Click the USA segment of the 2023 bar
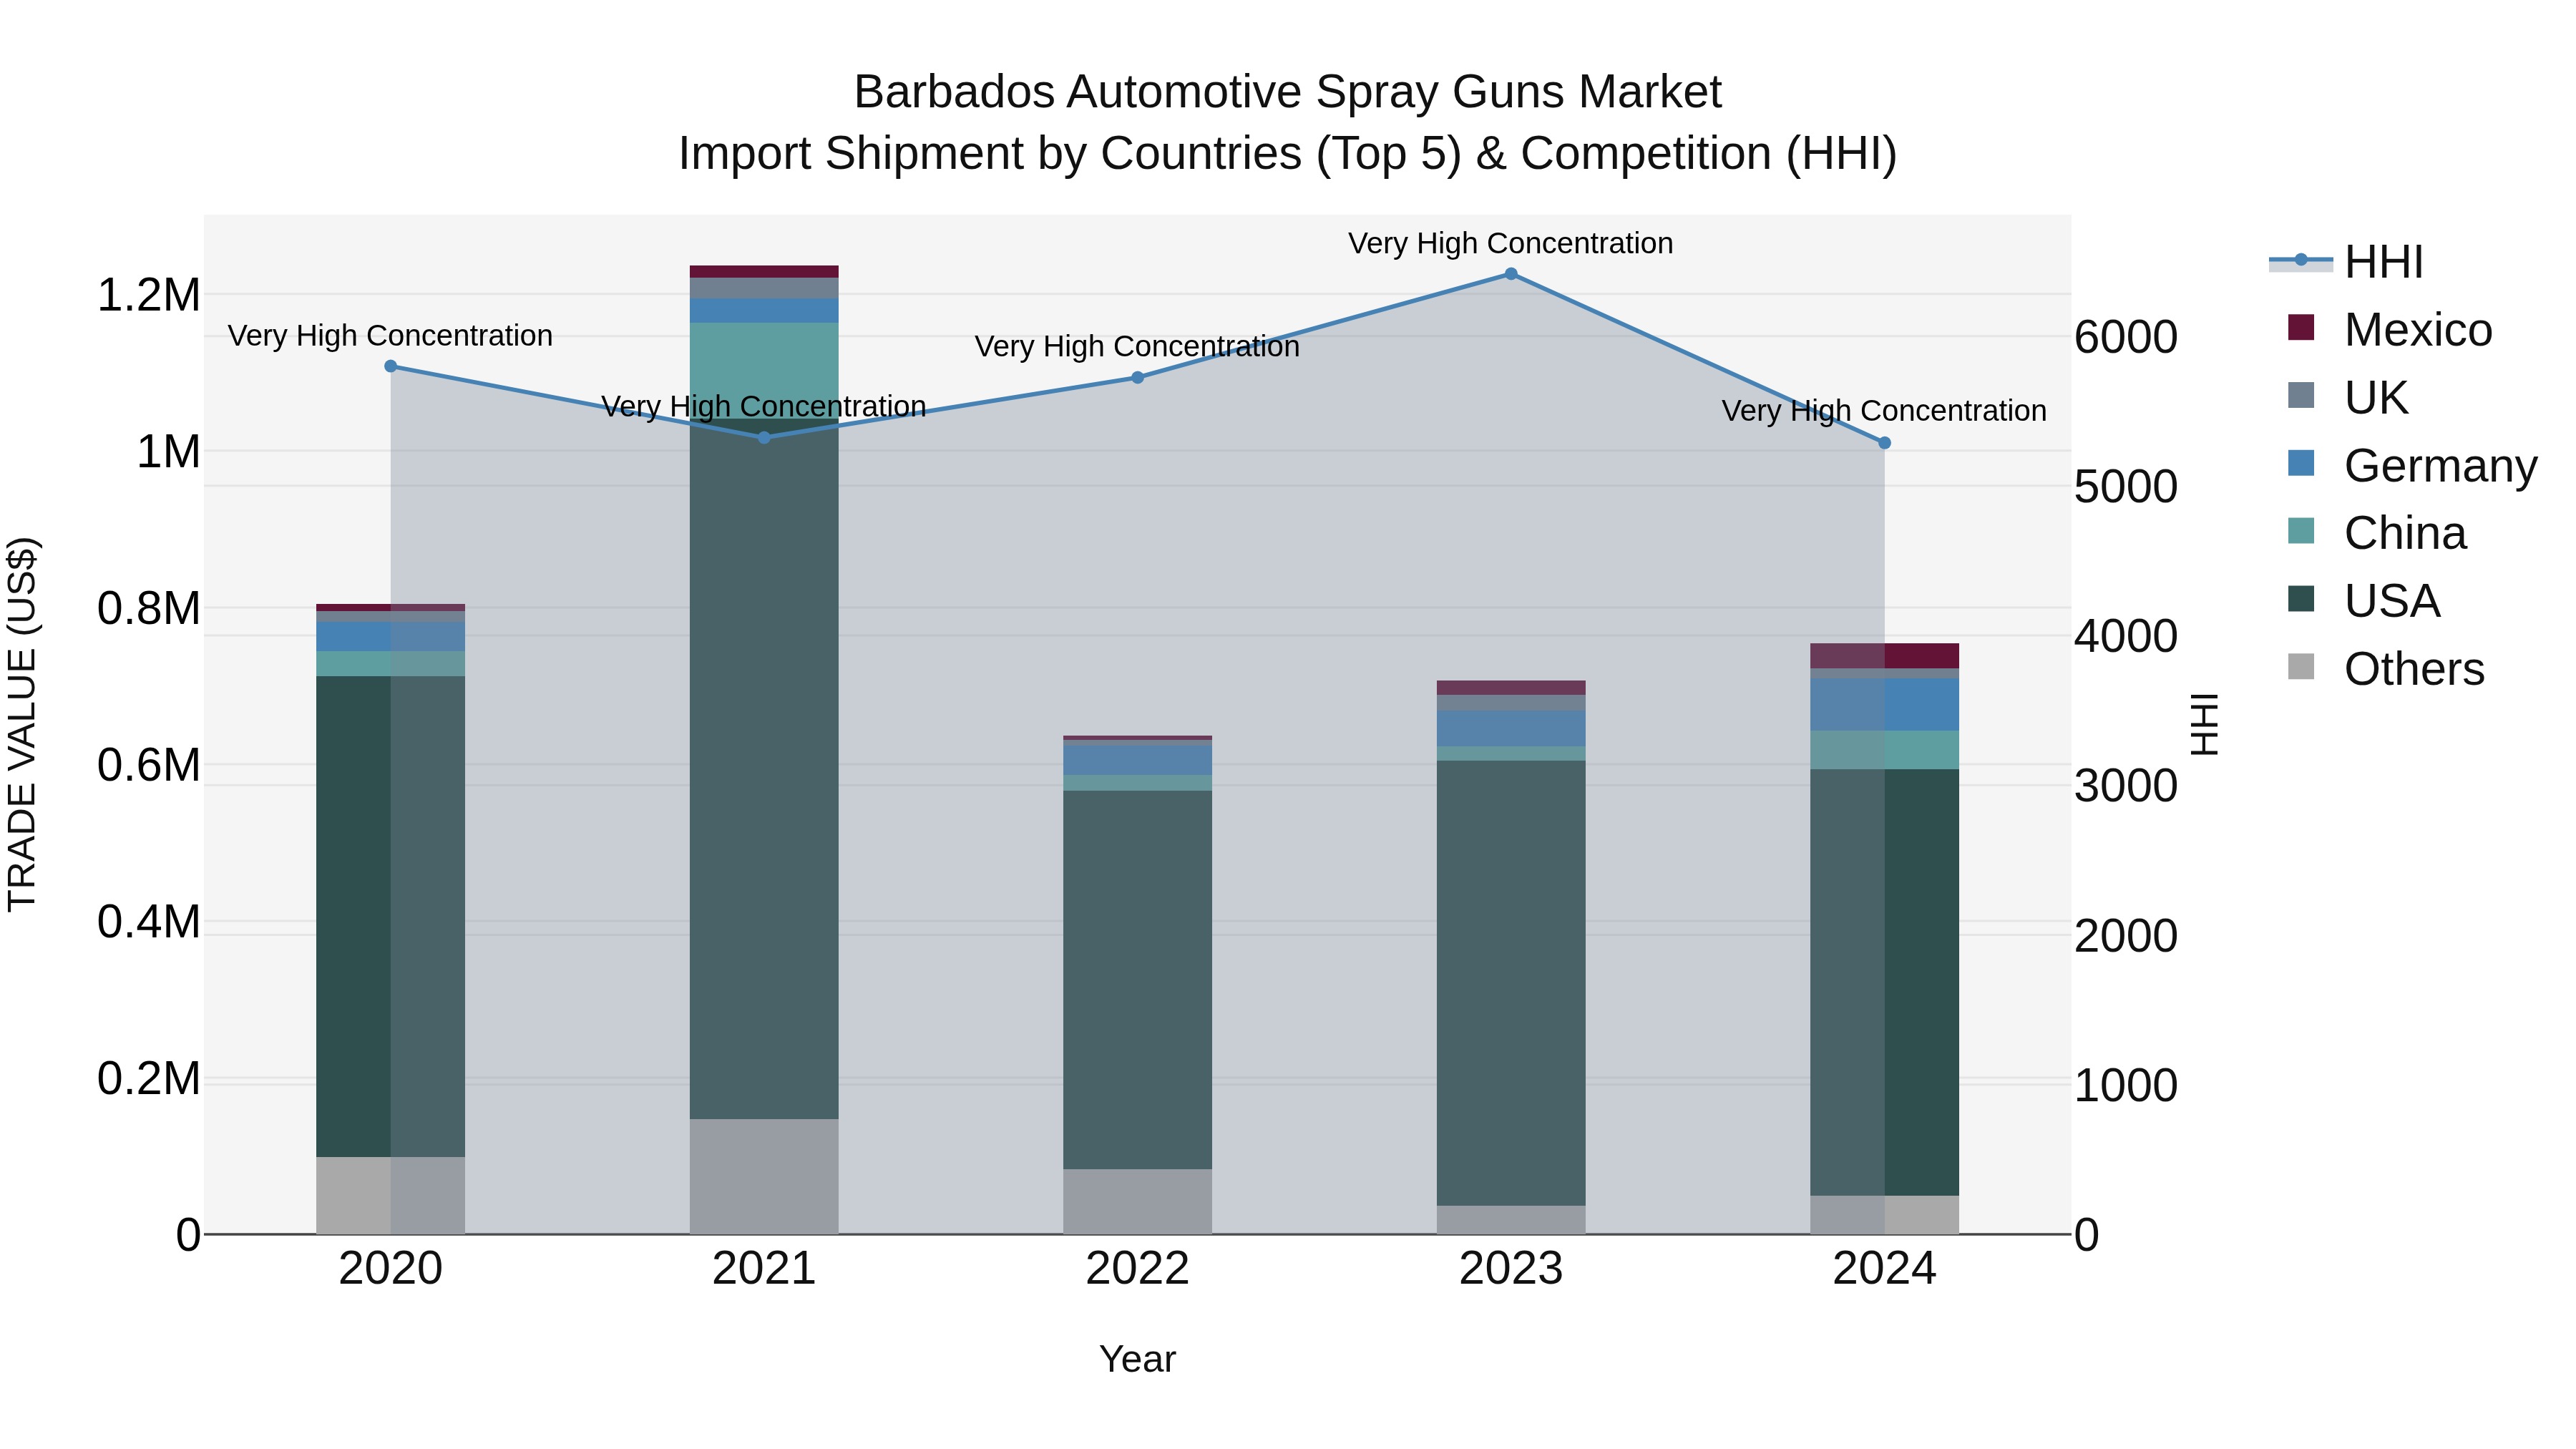The image size is (2576, 1449). (1511, 983)
